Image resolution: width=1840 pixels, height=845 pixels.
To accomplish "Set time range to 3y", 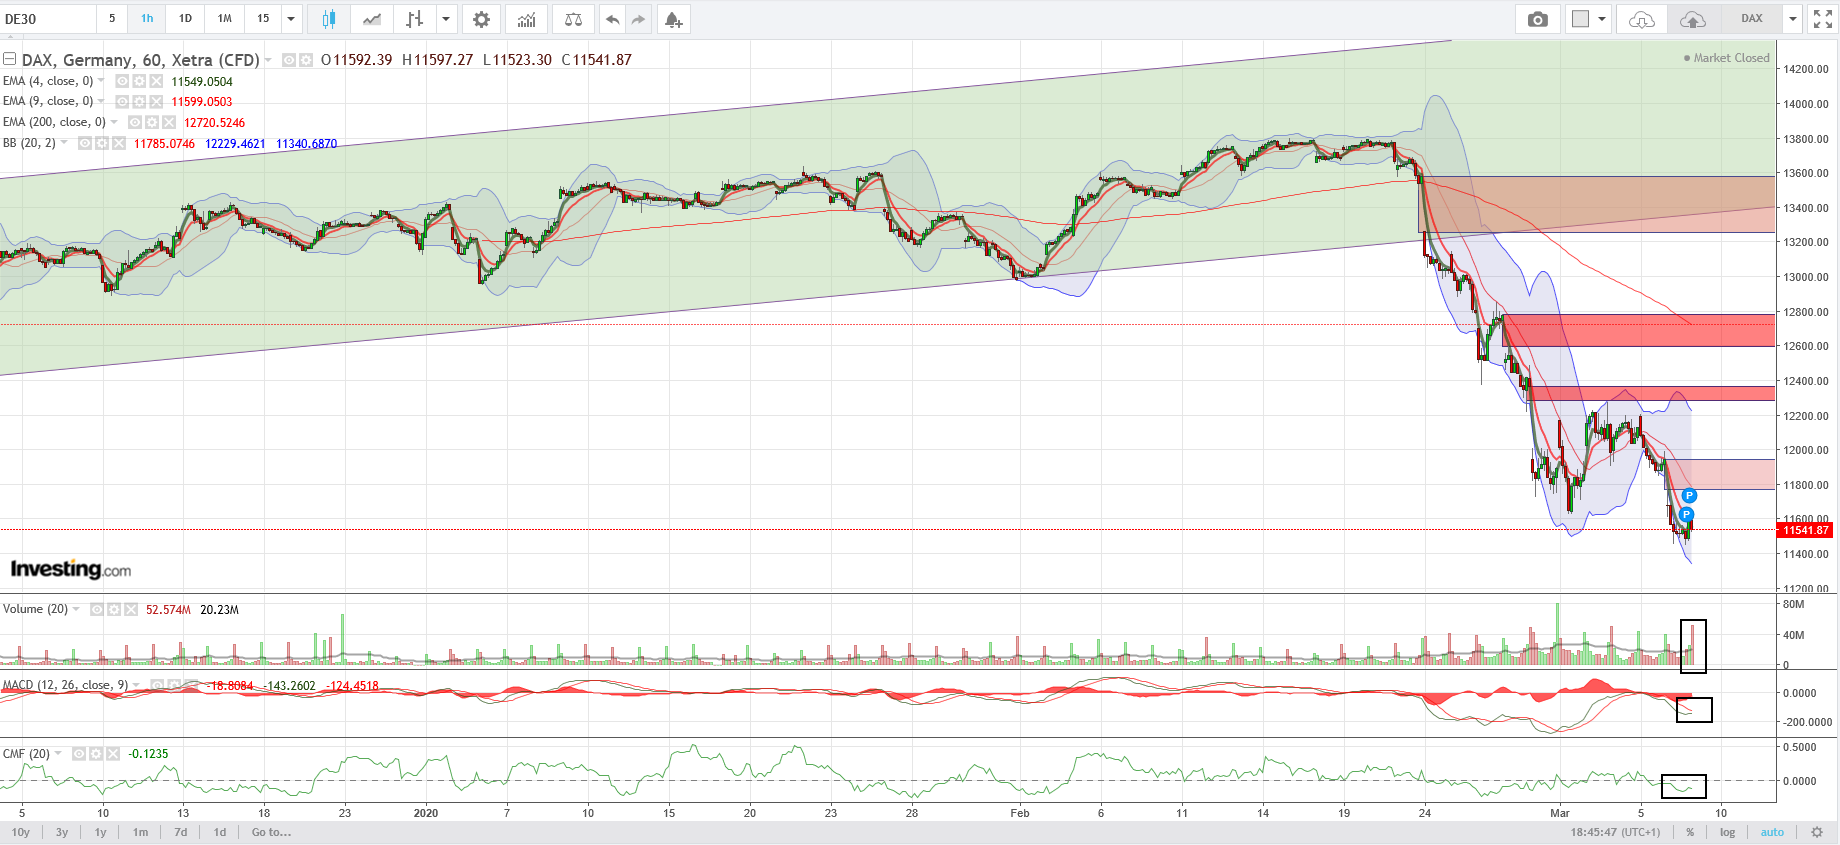I will (x=62, y=832).
